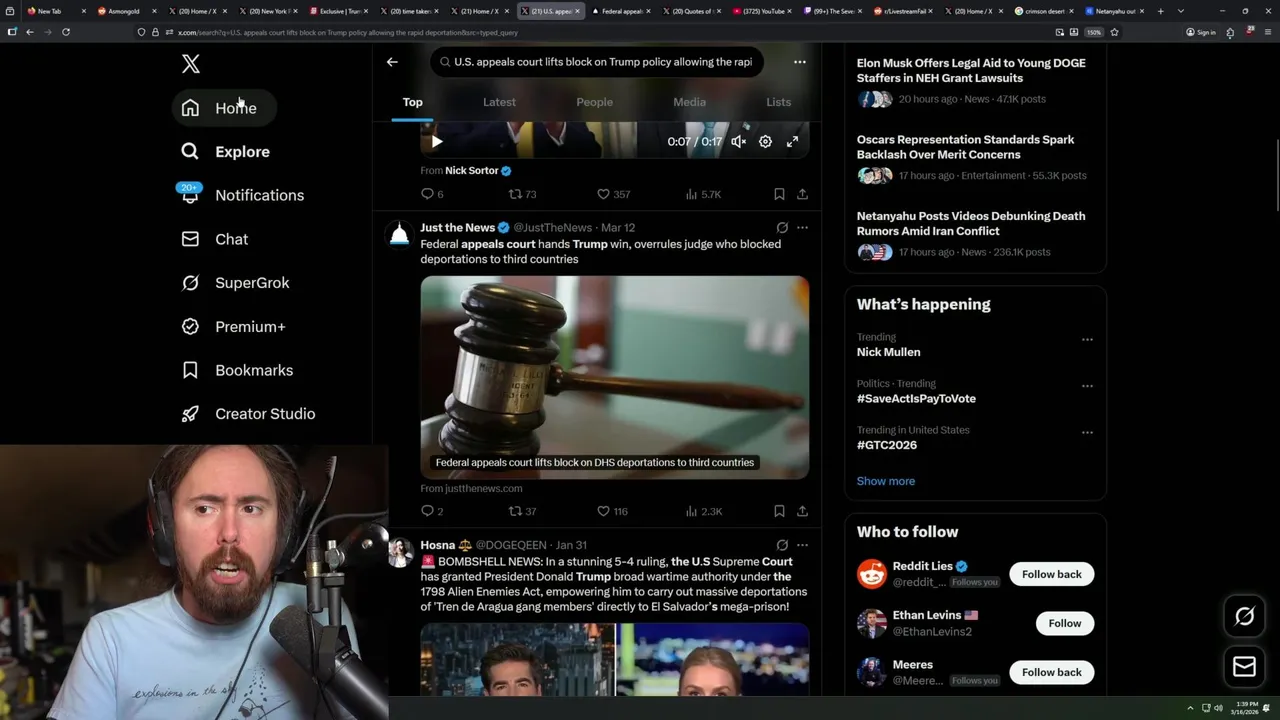The width and height of the screenshot is (1280, 720).
Task: Open Netanyahu Posts Videos story
Action: pos(975,235)
